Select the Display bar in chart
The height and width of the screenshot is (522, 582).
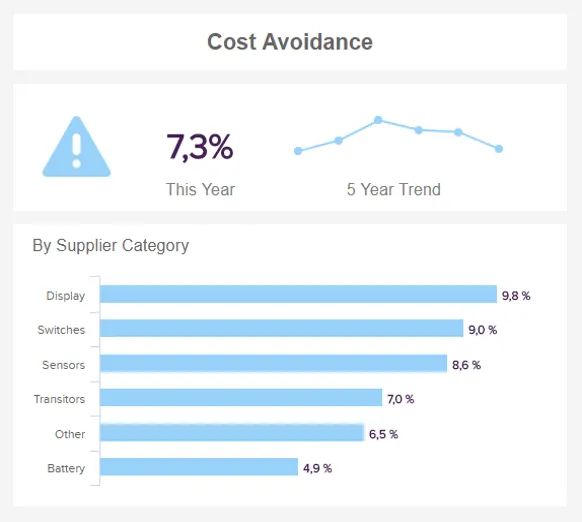point(298,294)
